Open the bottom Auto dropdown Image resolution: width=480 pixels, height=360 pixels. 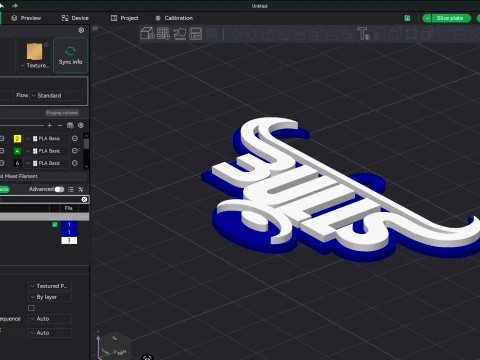click(x=50, y=333)
